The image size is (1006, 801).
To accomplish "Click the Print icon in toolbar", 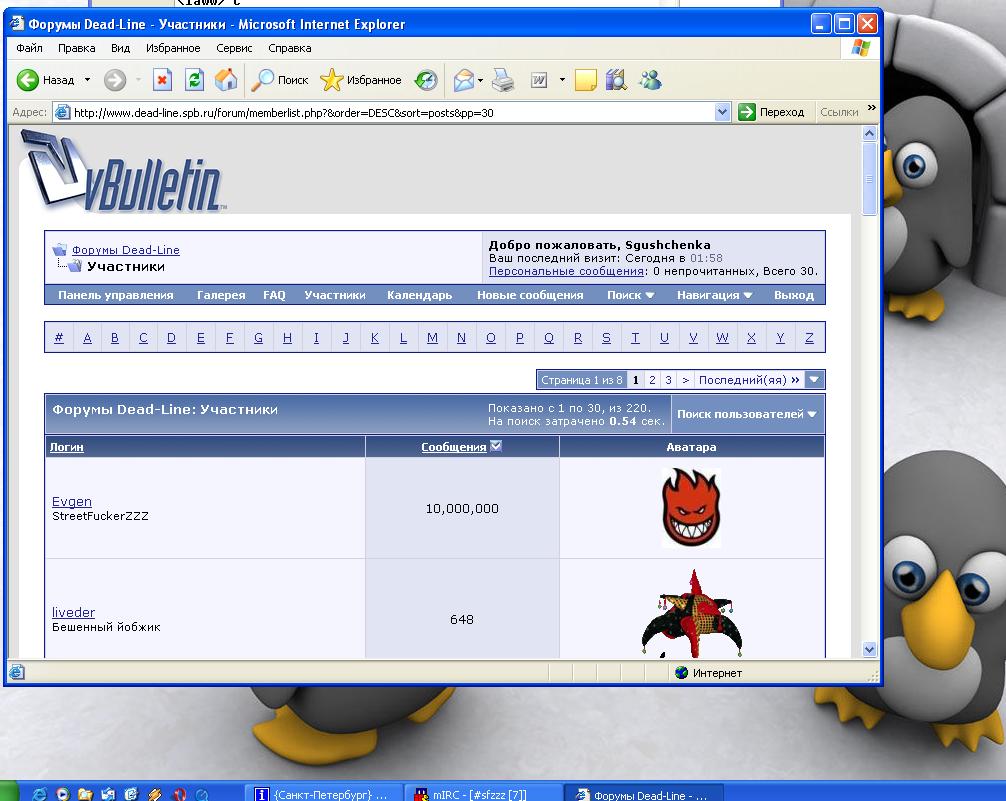I will (503, 80).
